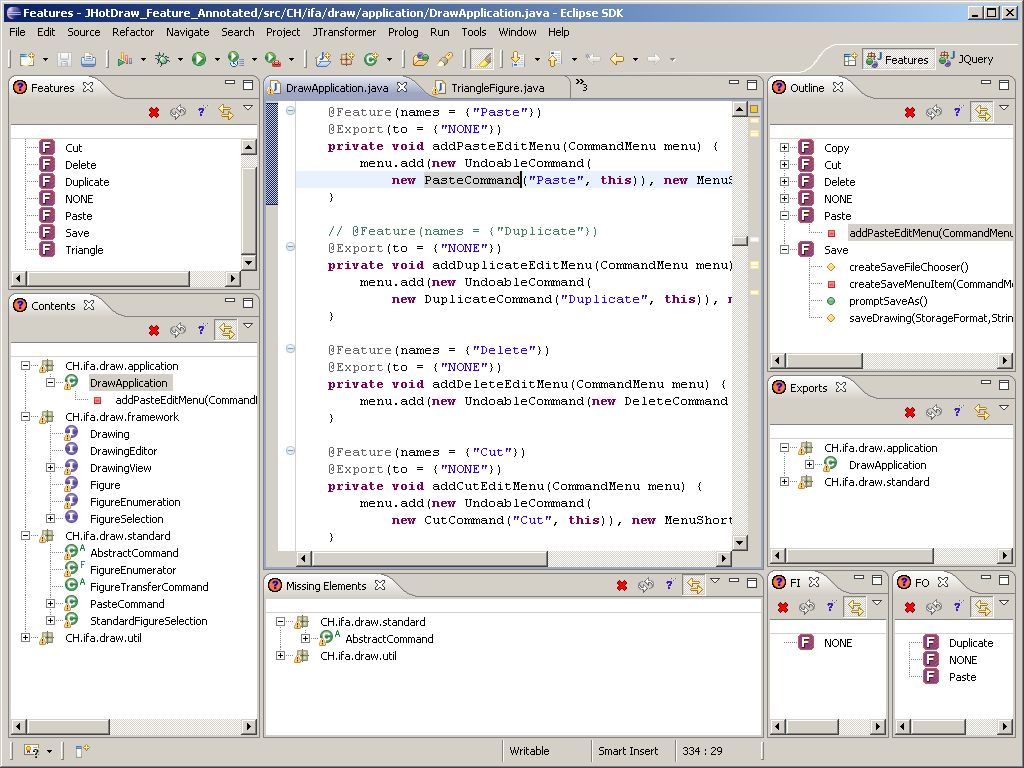The image size is (1024, 768).
Task: Click the New wizard toolbar icon
Action: 27,59
